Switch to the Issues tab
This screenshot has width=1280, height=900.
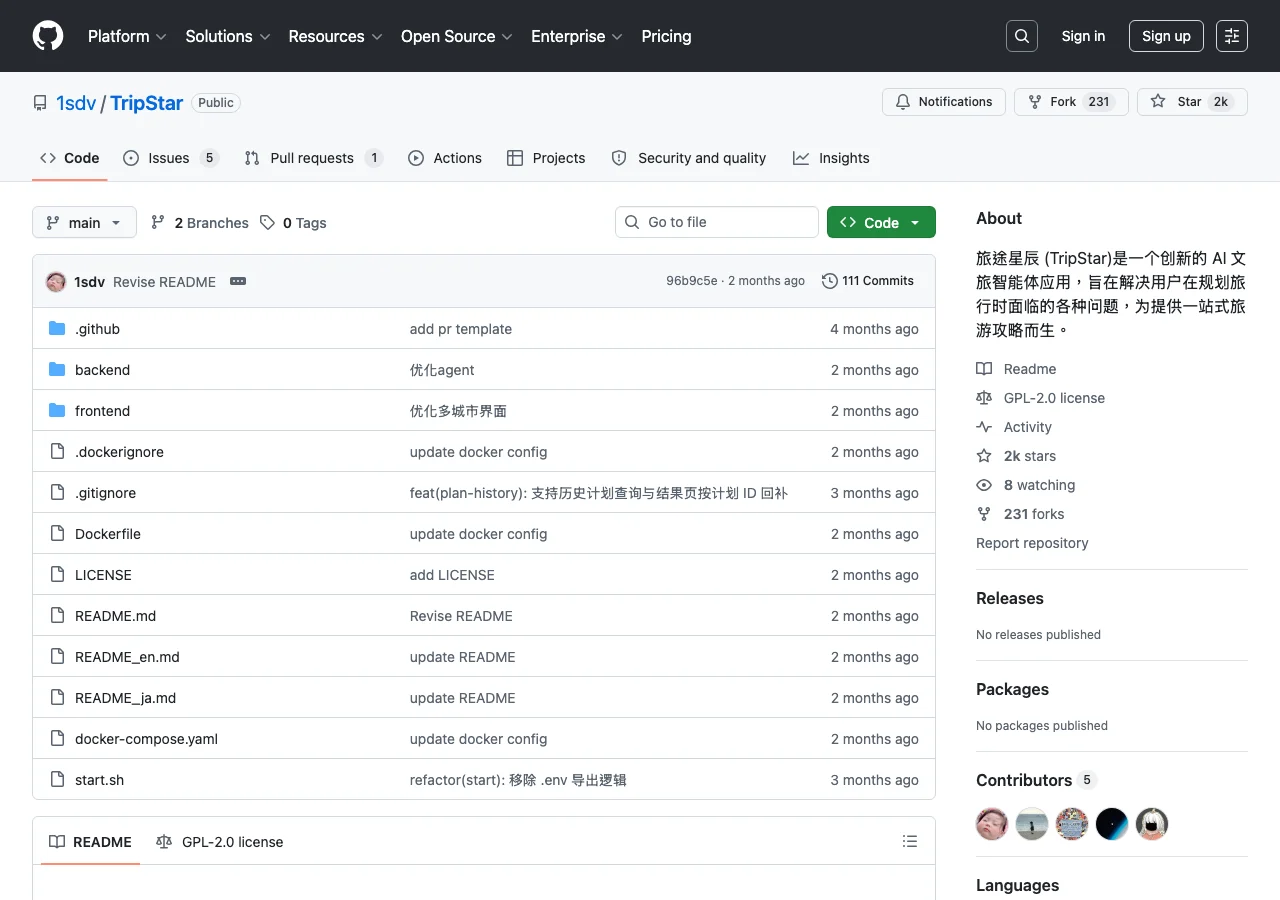point(171,158)
